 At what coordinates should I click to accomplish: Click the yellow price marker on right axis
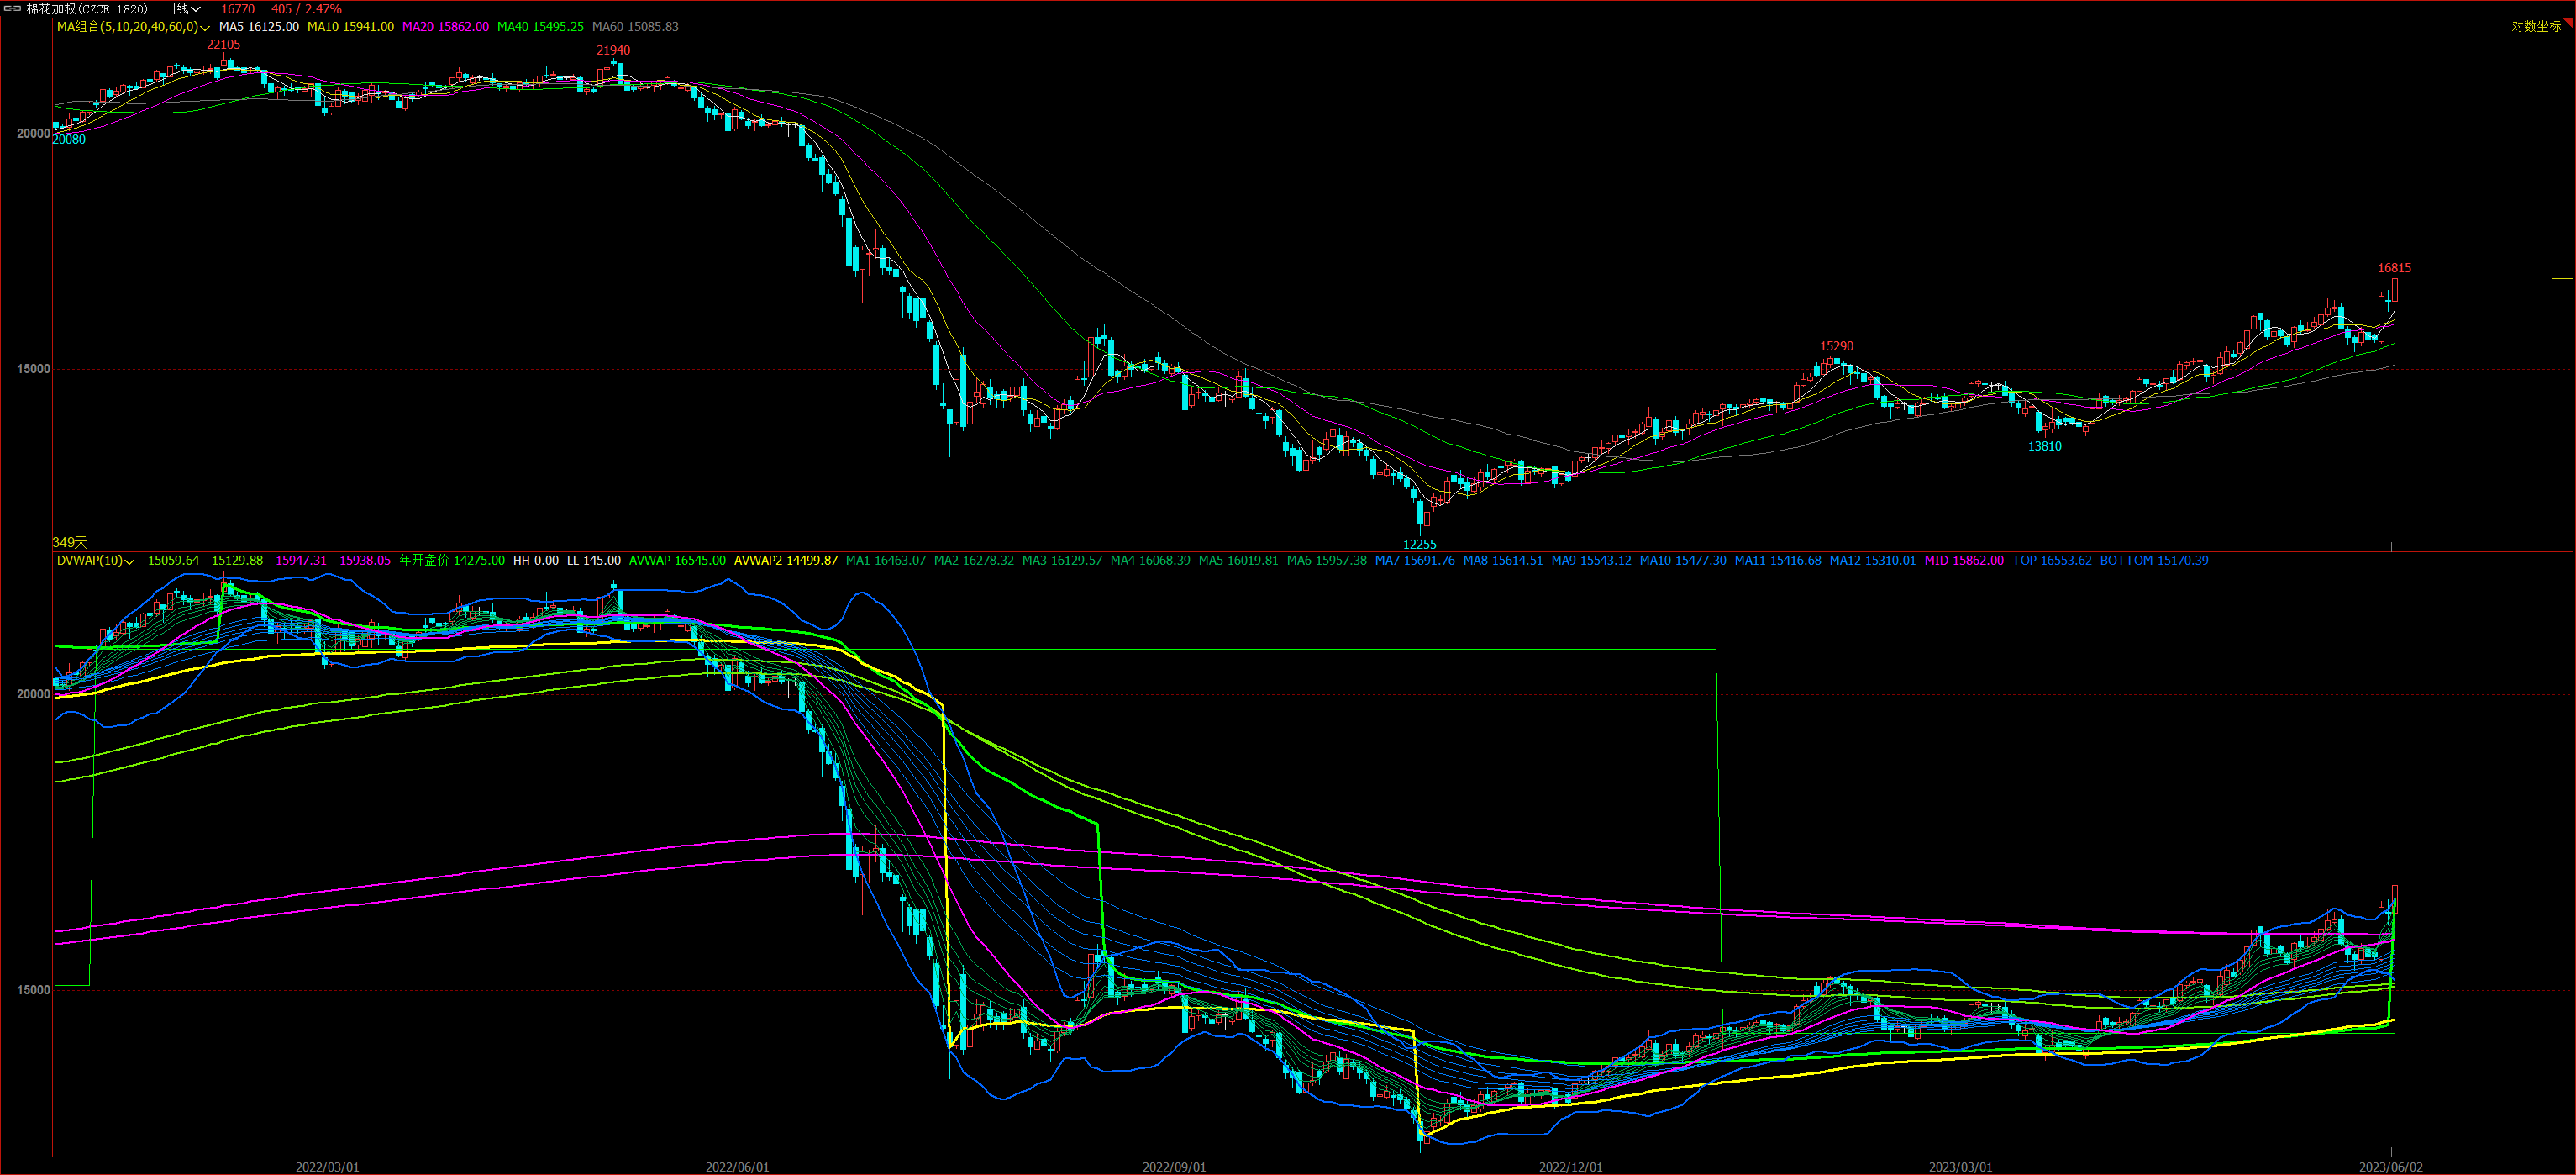2561,278
